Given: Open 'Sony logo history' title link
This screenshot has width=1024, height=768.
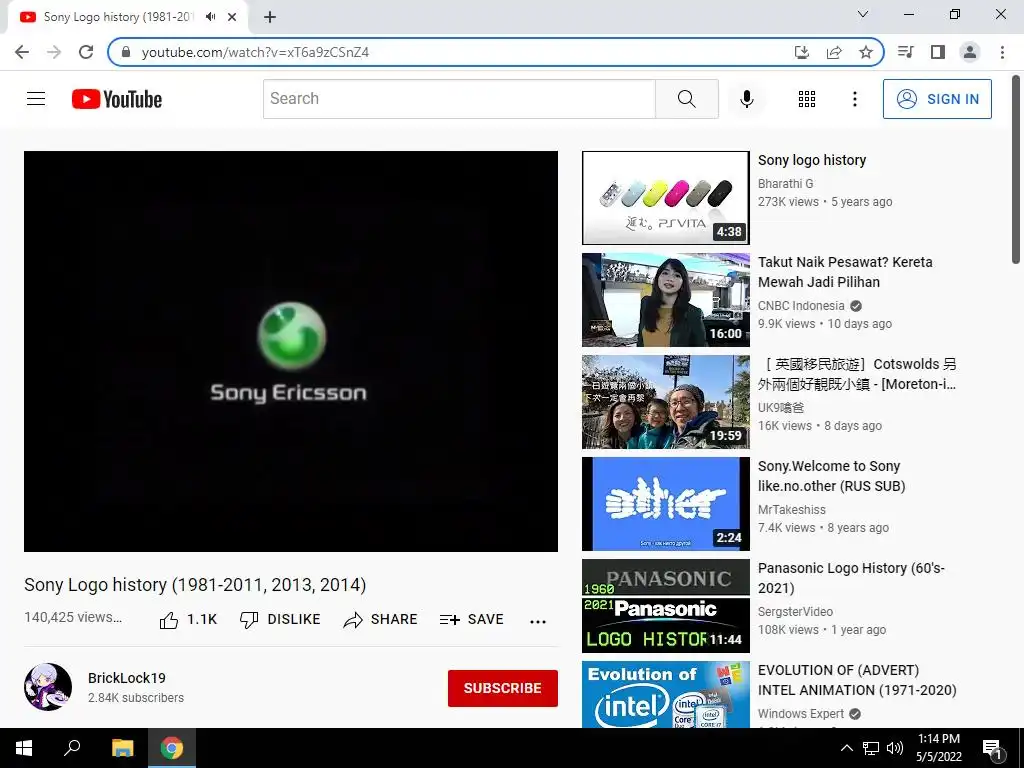Looking at the screenshot, I should pos(812,160).
